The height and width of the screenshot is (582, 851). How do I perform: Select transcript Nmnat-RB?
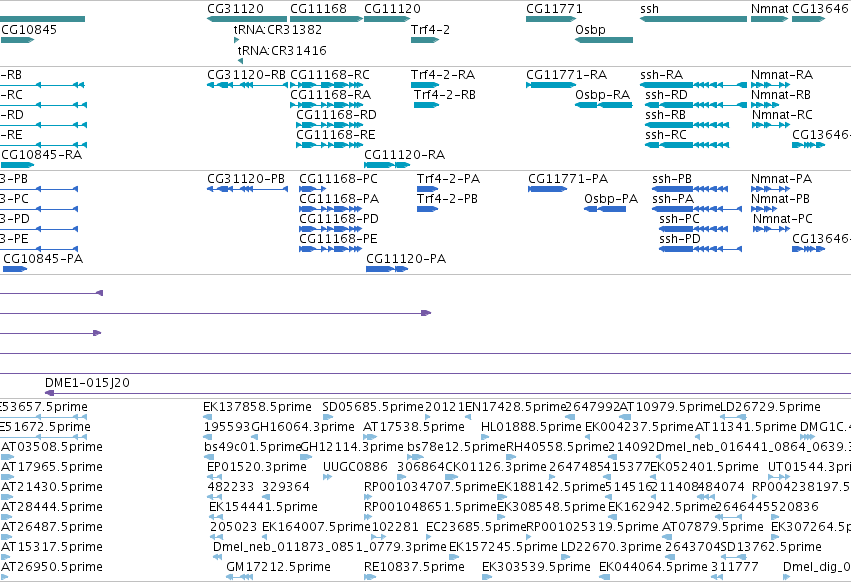point(781,95)
